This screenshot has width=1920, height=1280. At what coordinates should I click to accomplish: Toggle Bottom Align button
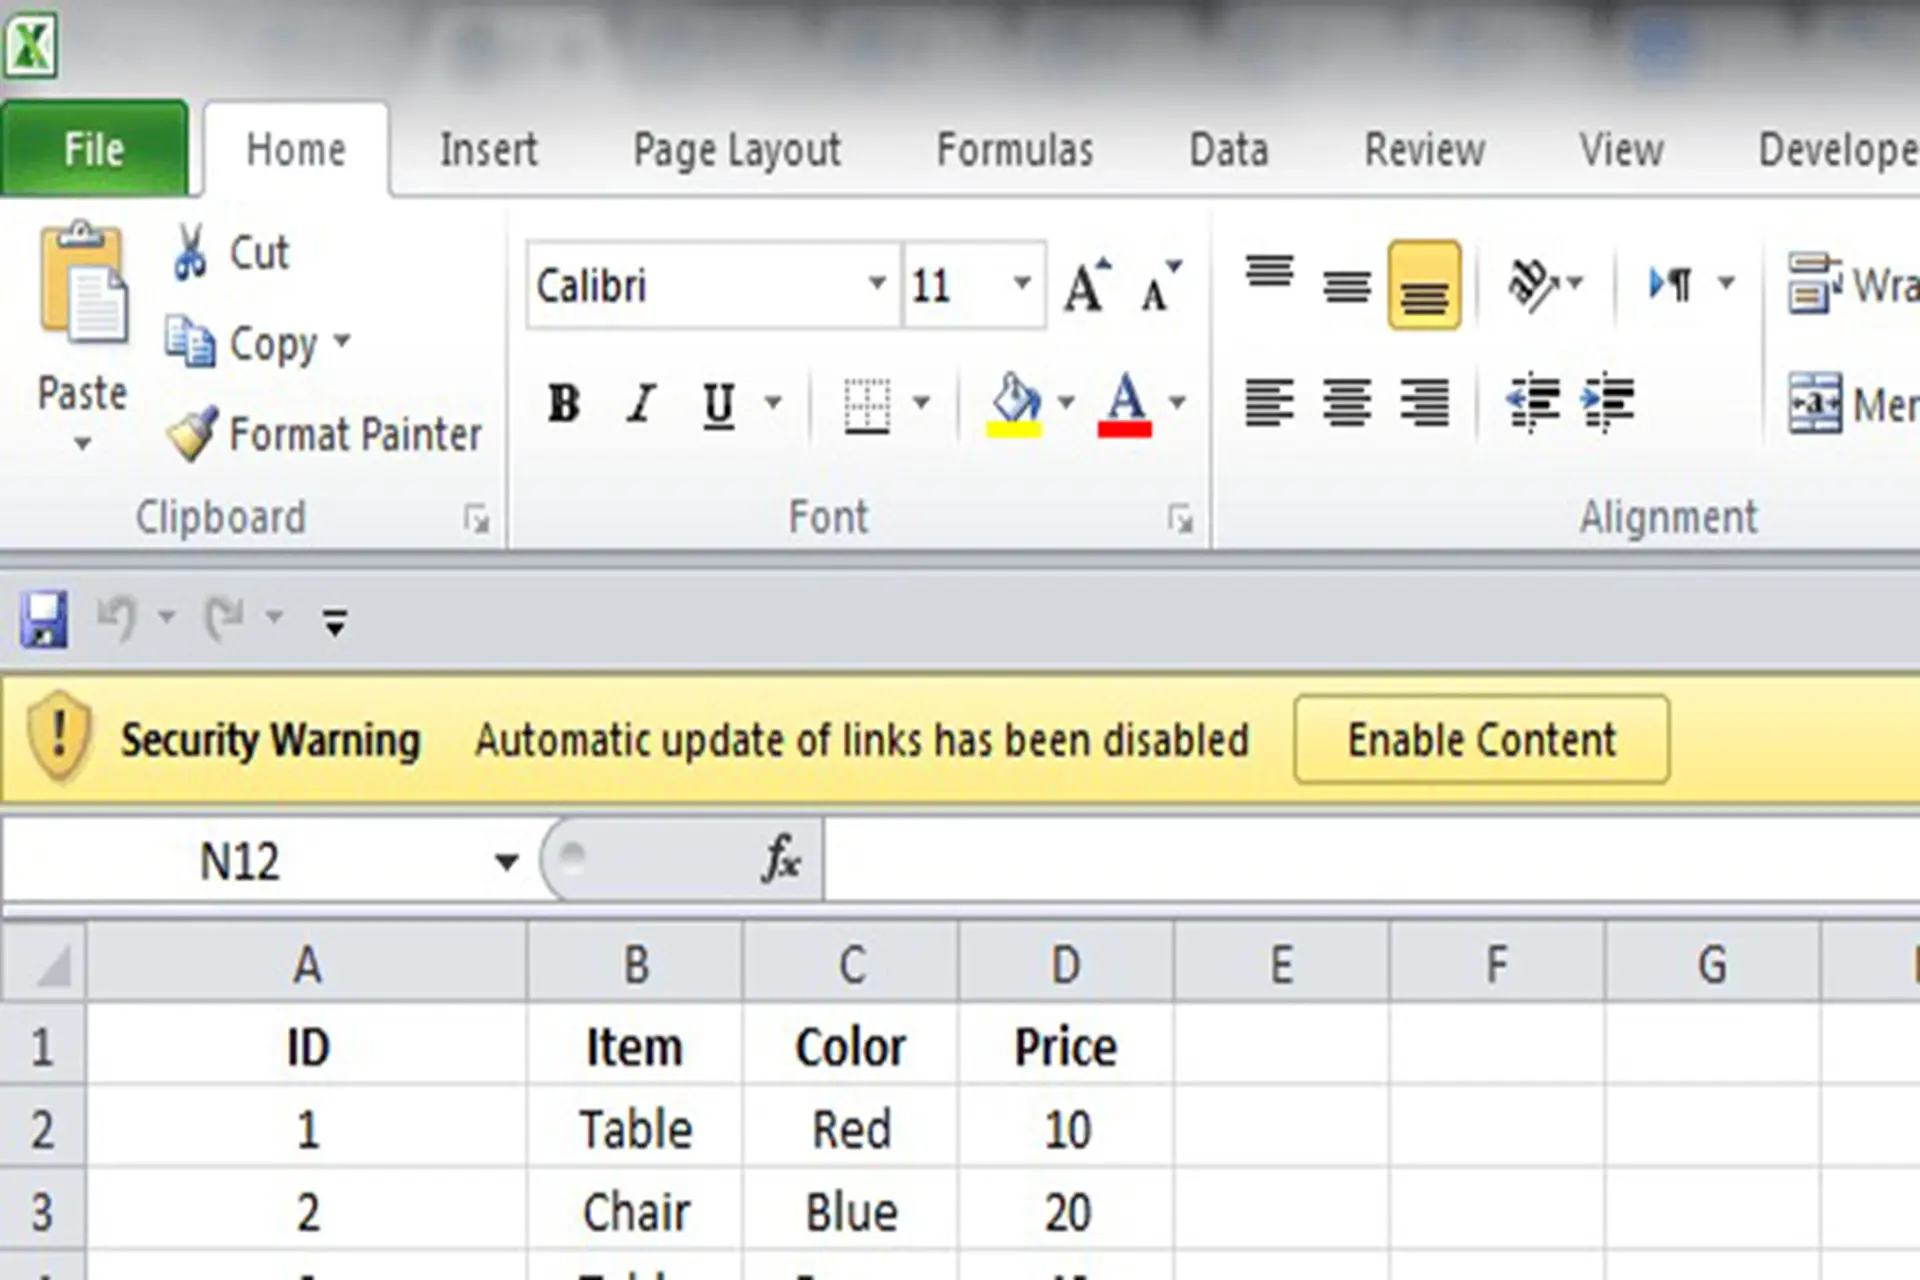(1424, 285)
